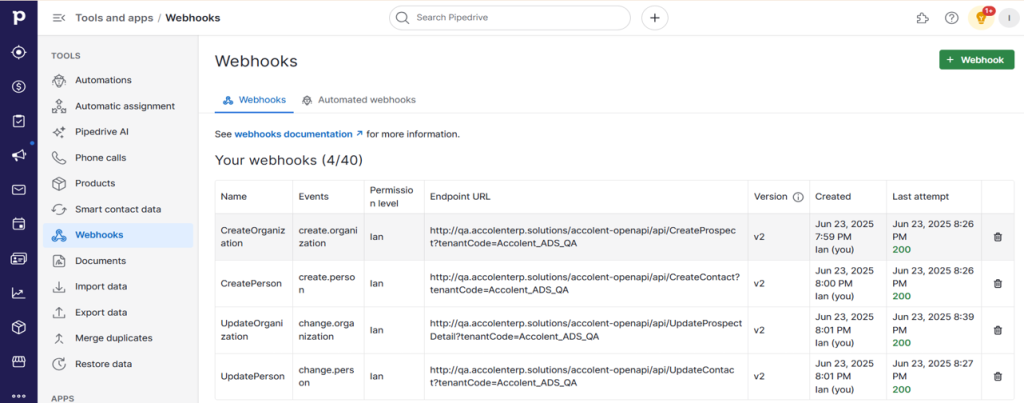This screenshot has width=1024, height=403.
Task: Focus the Search Pipedrive field
Action: [509, 18]
